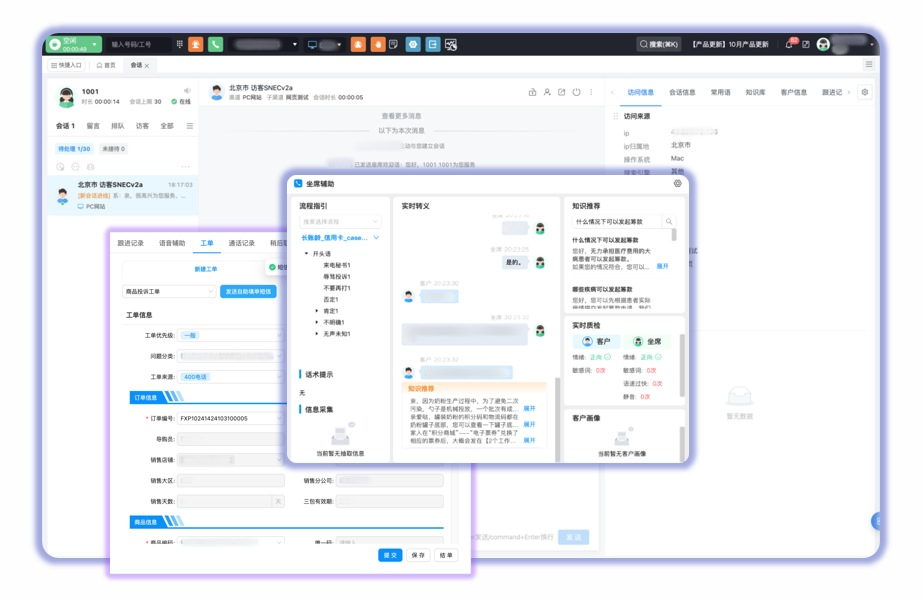Click the list menu icon beside 全部 tab
Screen dimensions: 922x599
(x=190, y=127)
